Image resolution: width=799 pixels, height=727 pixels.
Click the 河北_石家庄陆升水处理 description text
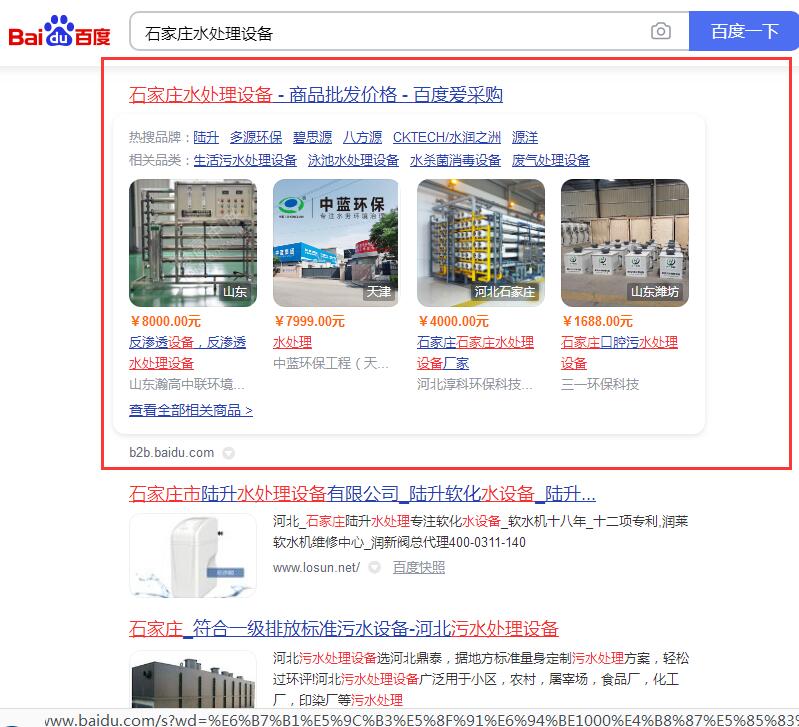[481, 531]
